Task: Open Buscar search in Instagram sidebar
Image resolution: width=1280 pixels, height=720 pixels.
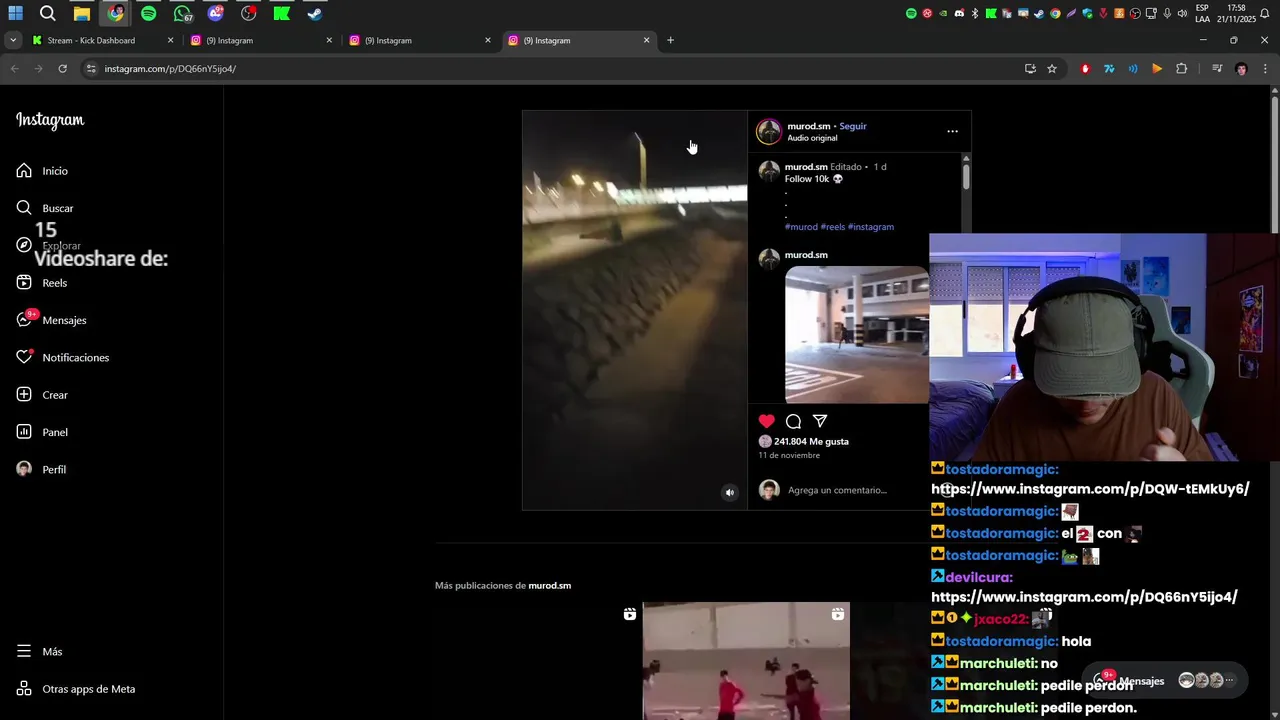Action: coord(45,208)
